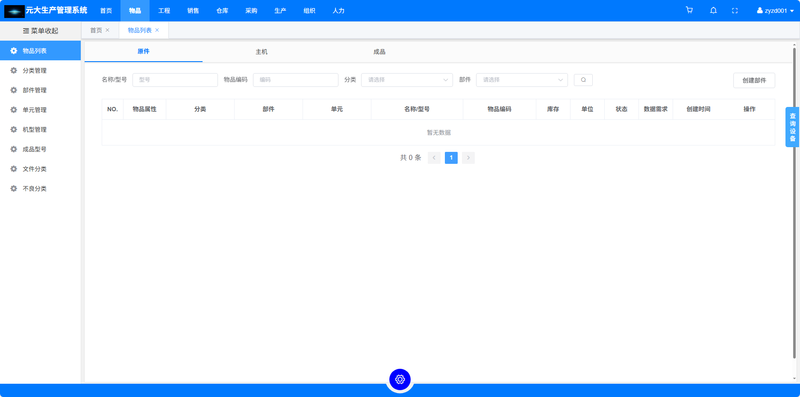Go to the next page arrow
This screenshot has height=397, width=800.
click(468, 158)
